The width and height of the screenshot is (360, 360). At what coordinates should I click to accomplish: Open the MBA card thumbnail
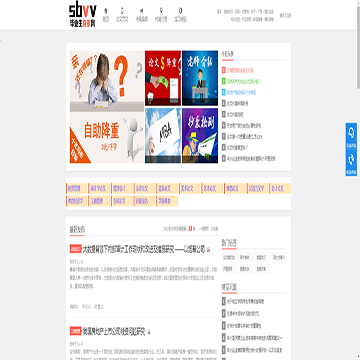pyautogui.click(x=163, y=135)
